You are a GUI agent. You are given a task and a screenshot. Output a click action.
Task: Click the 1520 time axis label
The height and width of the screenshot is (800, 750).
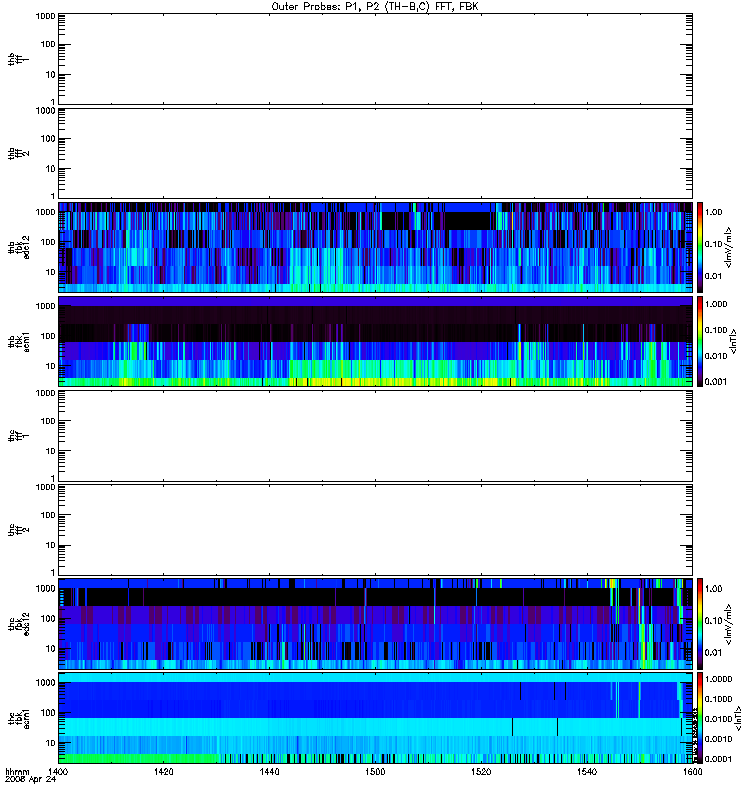[x=481, y=772]
